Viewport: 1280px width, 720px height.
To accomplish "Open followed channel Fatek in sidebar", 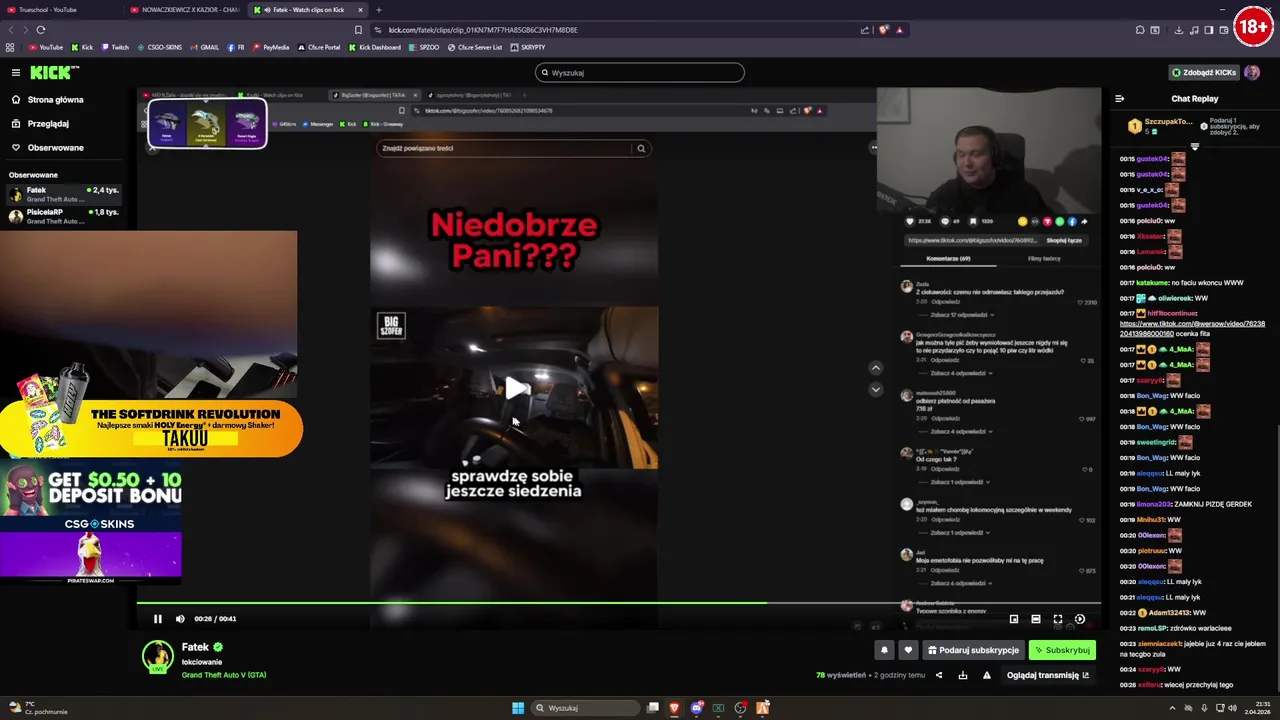I will pos(64,194).
